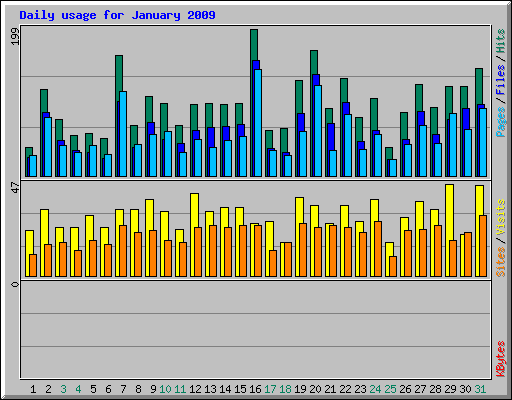512x400 pixels.
Task: Pick day '23' axis label
Action: point(360,389)
